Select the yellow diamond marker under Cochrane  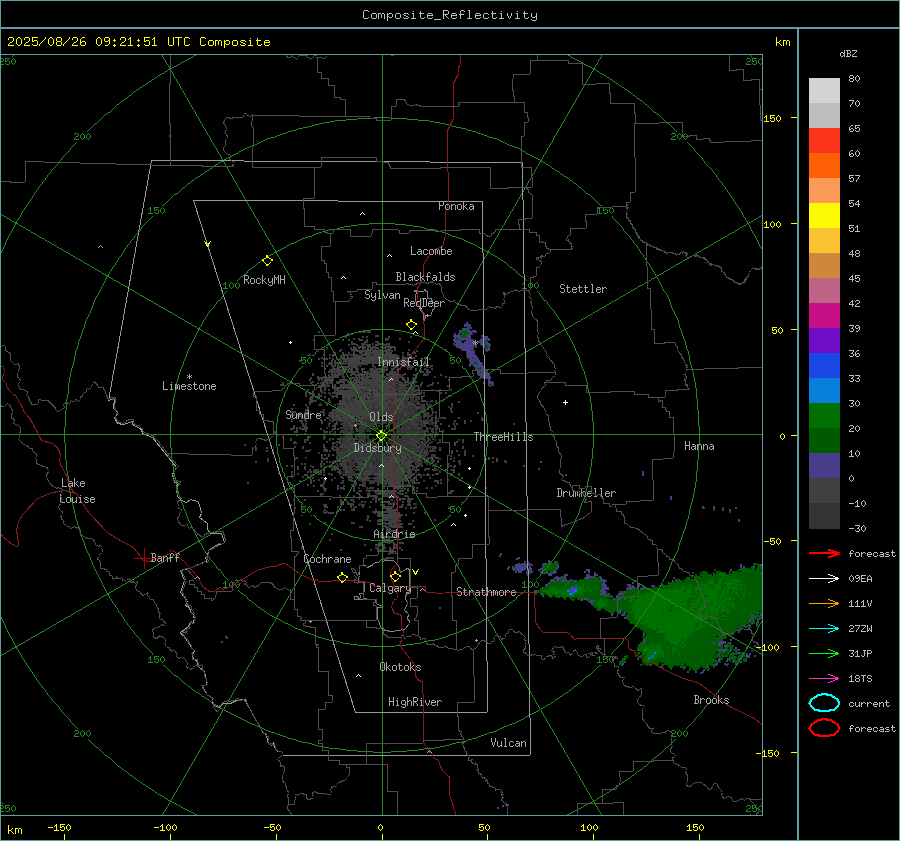[342, 577]
